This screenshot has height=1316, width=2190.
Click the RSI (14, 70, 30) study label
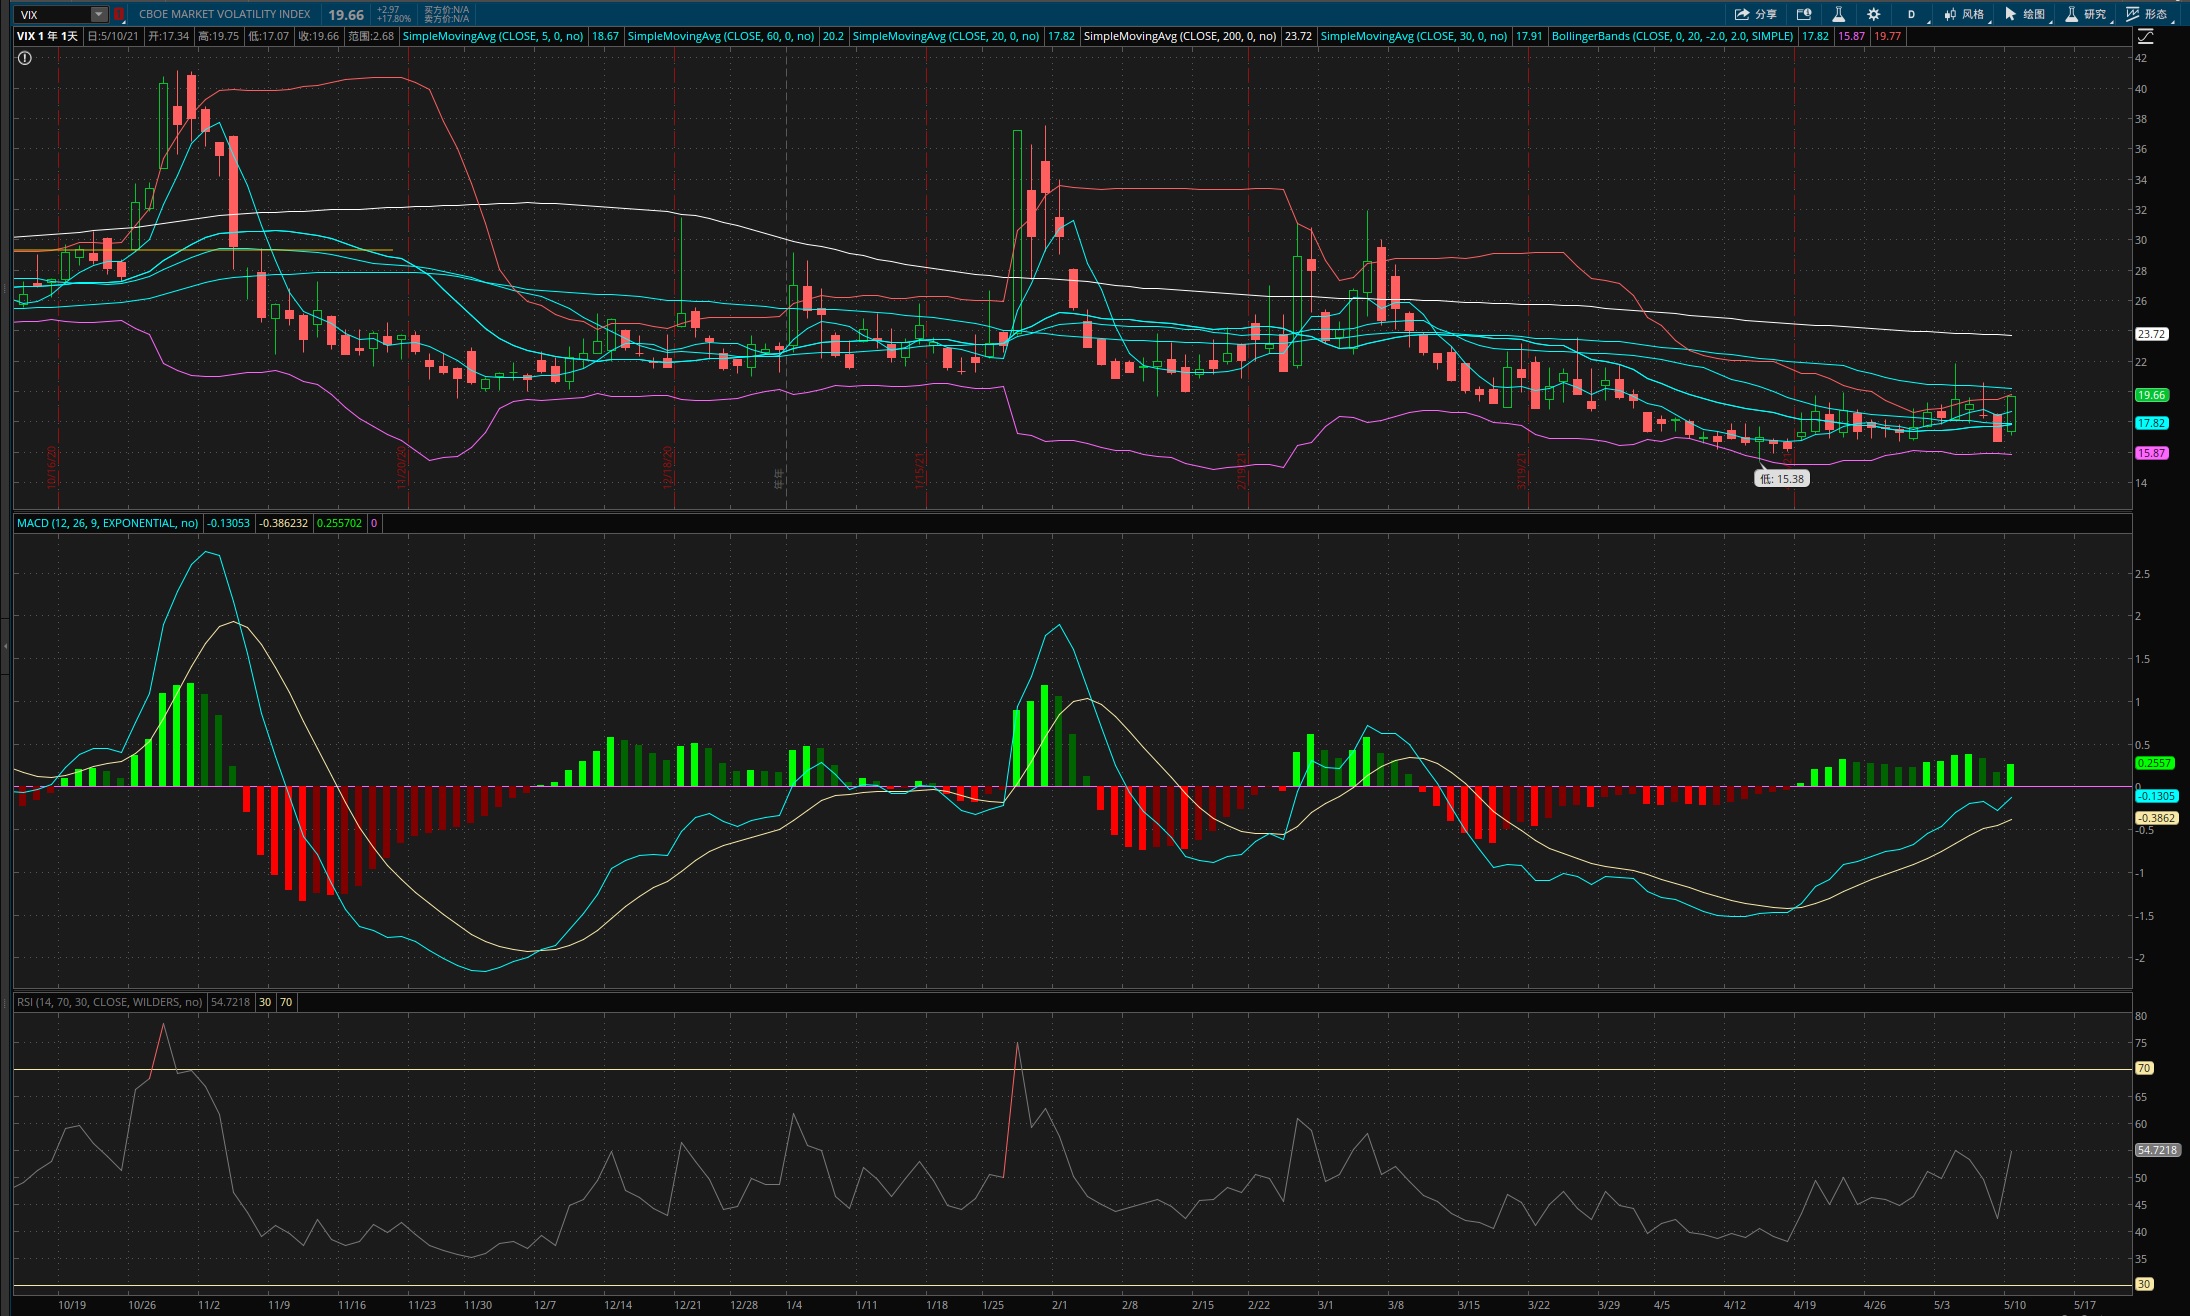pyautogui.click(x=109, y=1002)
